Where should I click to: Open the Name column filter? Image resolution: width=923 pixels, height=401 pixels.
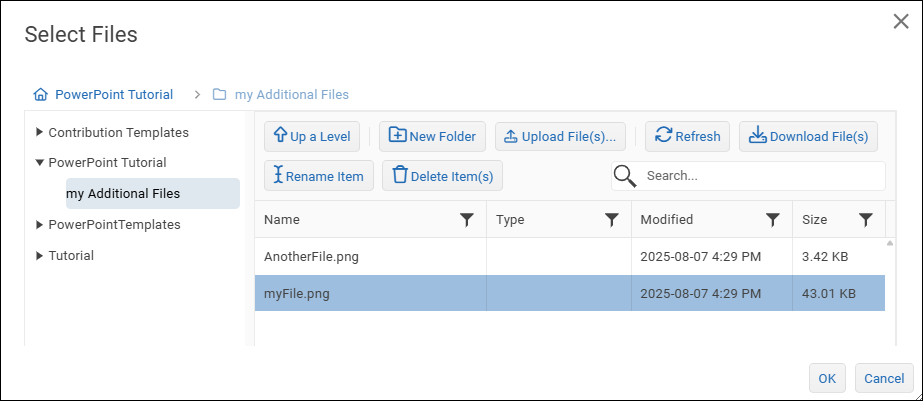466,220
